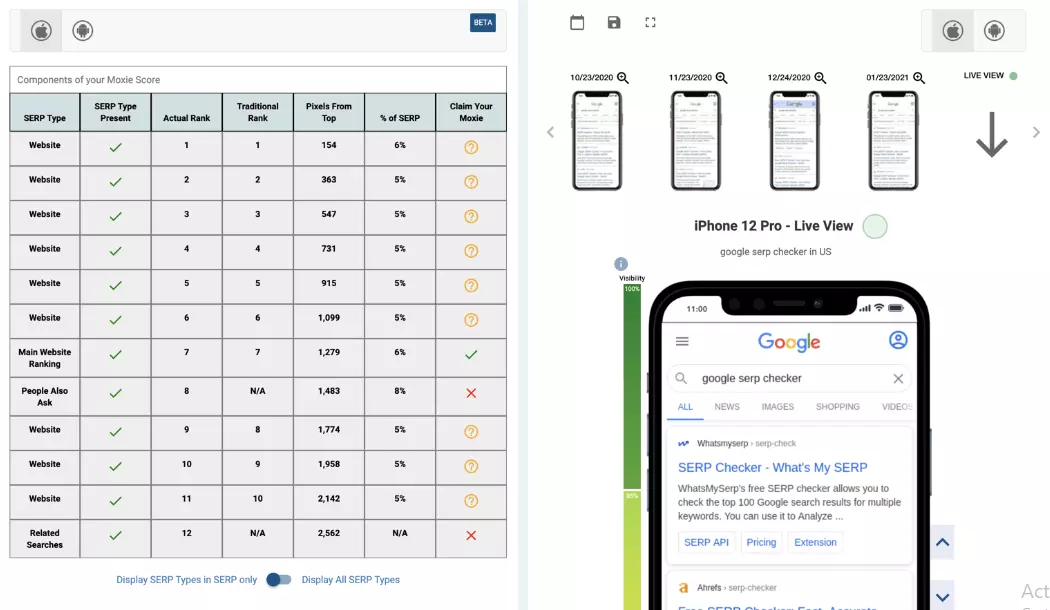This screenshot has width=1050, height=610.
Task: Claim Moxie question icon for rank 10 Website
Action: pos(471,466)
